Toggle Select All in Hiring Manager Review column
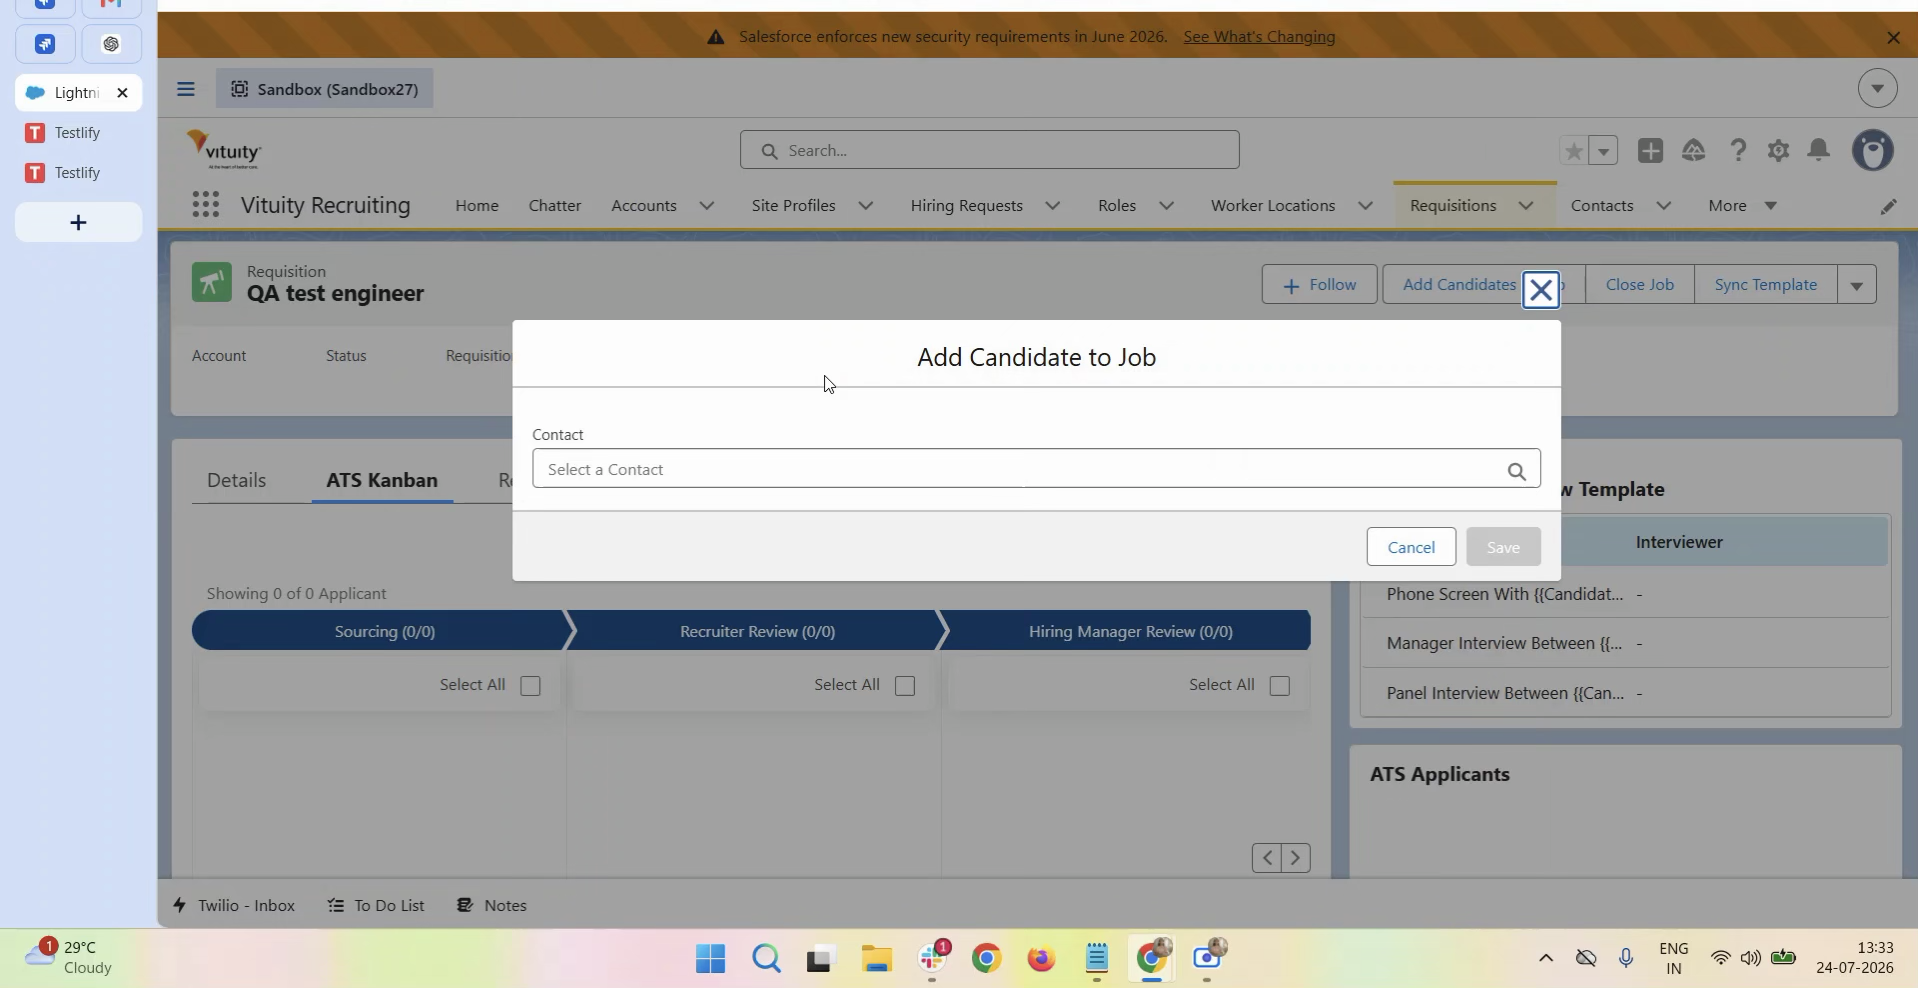Image resolution: width=1918 pixels, height=988 pixels. [1279, 686]
